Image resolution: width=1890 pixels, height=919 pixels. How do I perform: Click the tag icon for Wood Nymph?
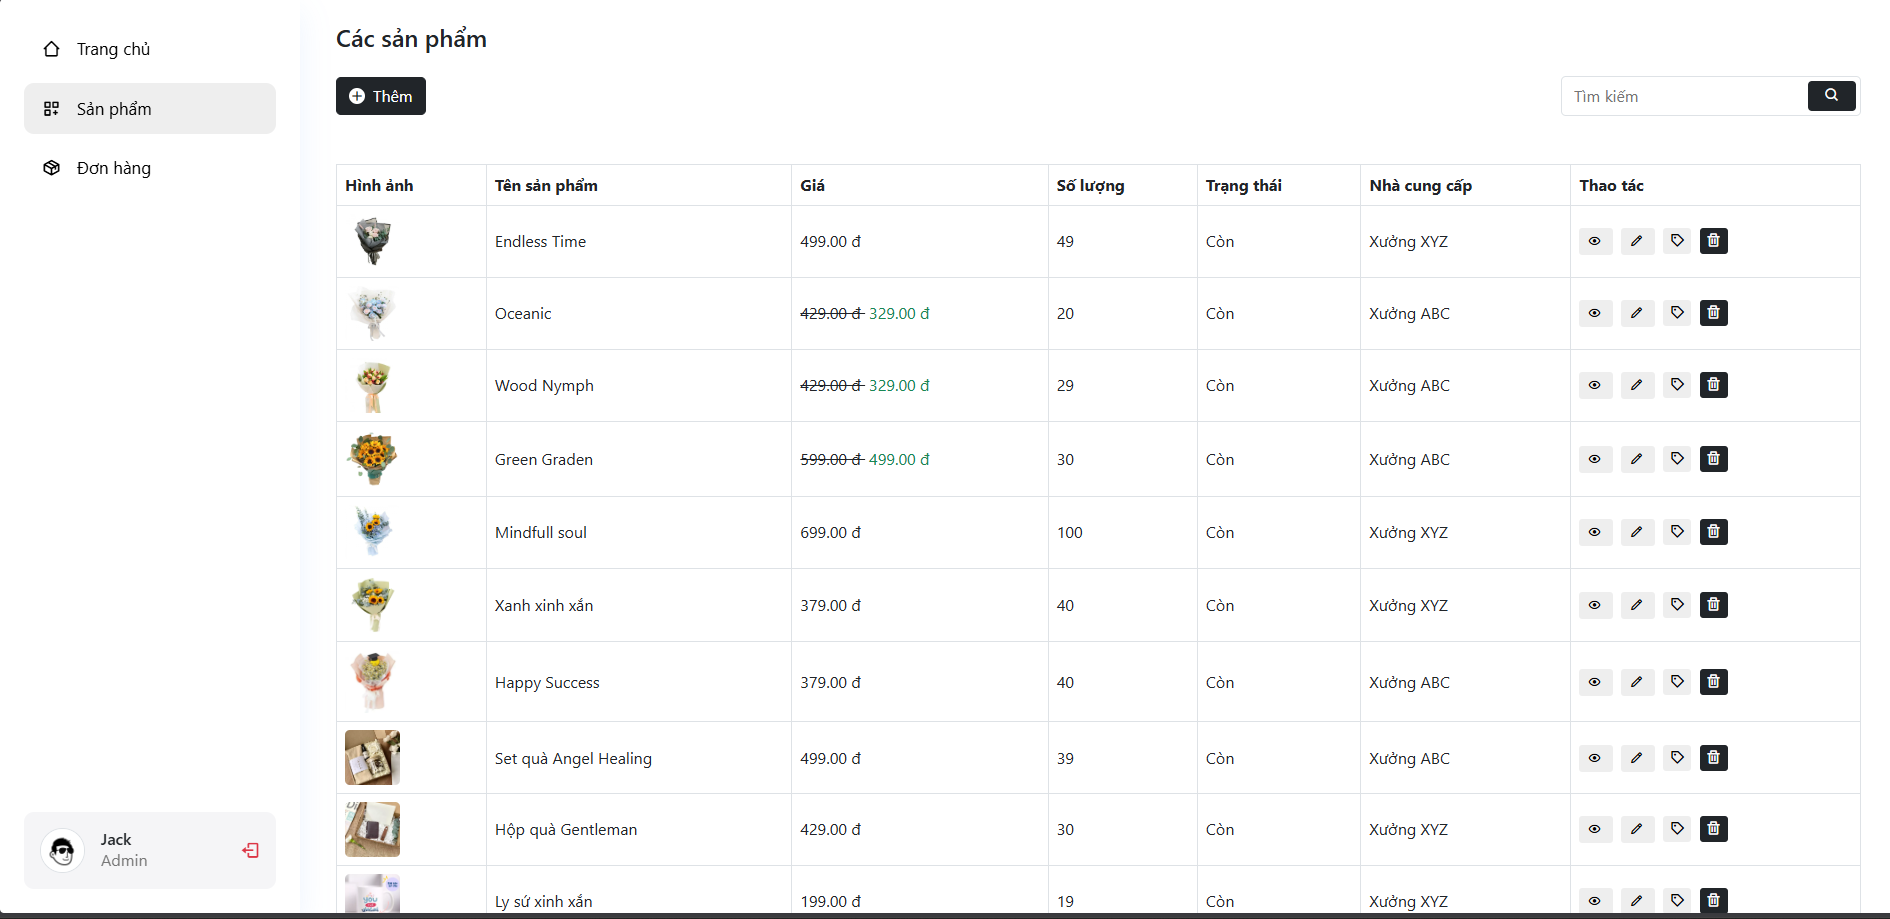coord(1677,385)
